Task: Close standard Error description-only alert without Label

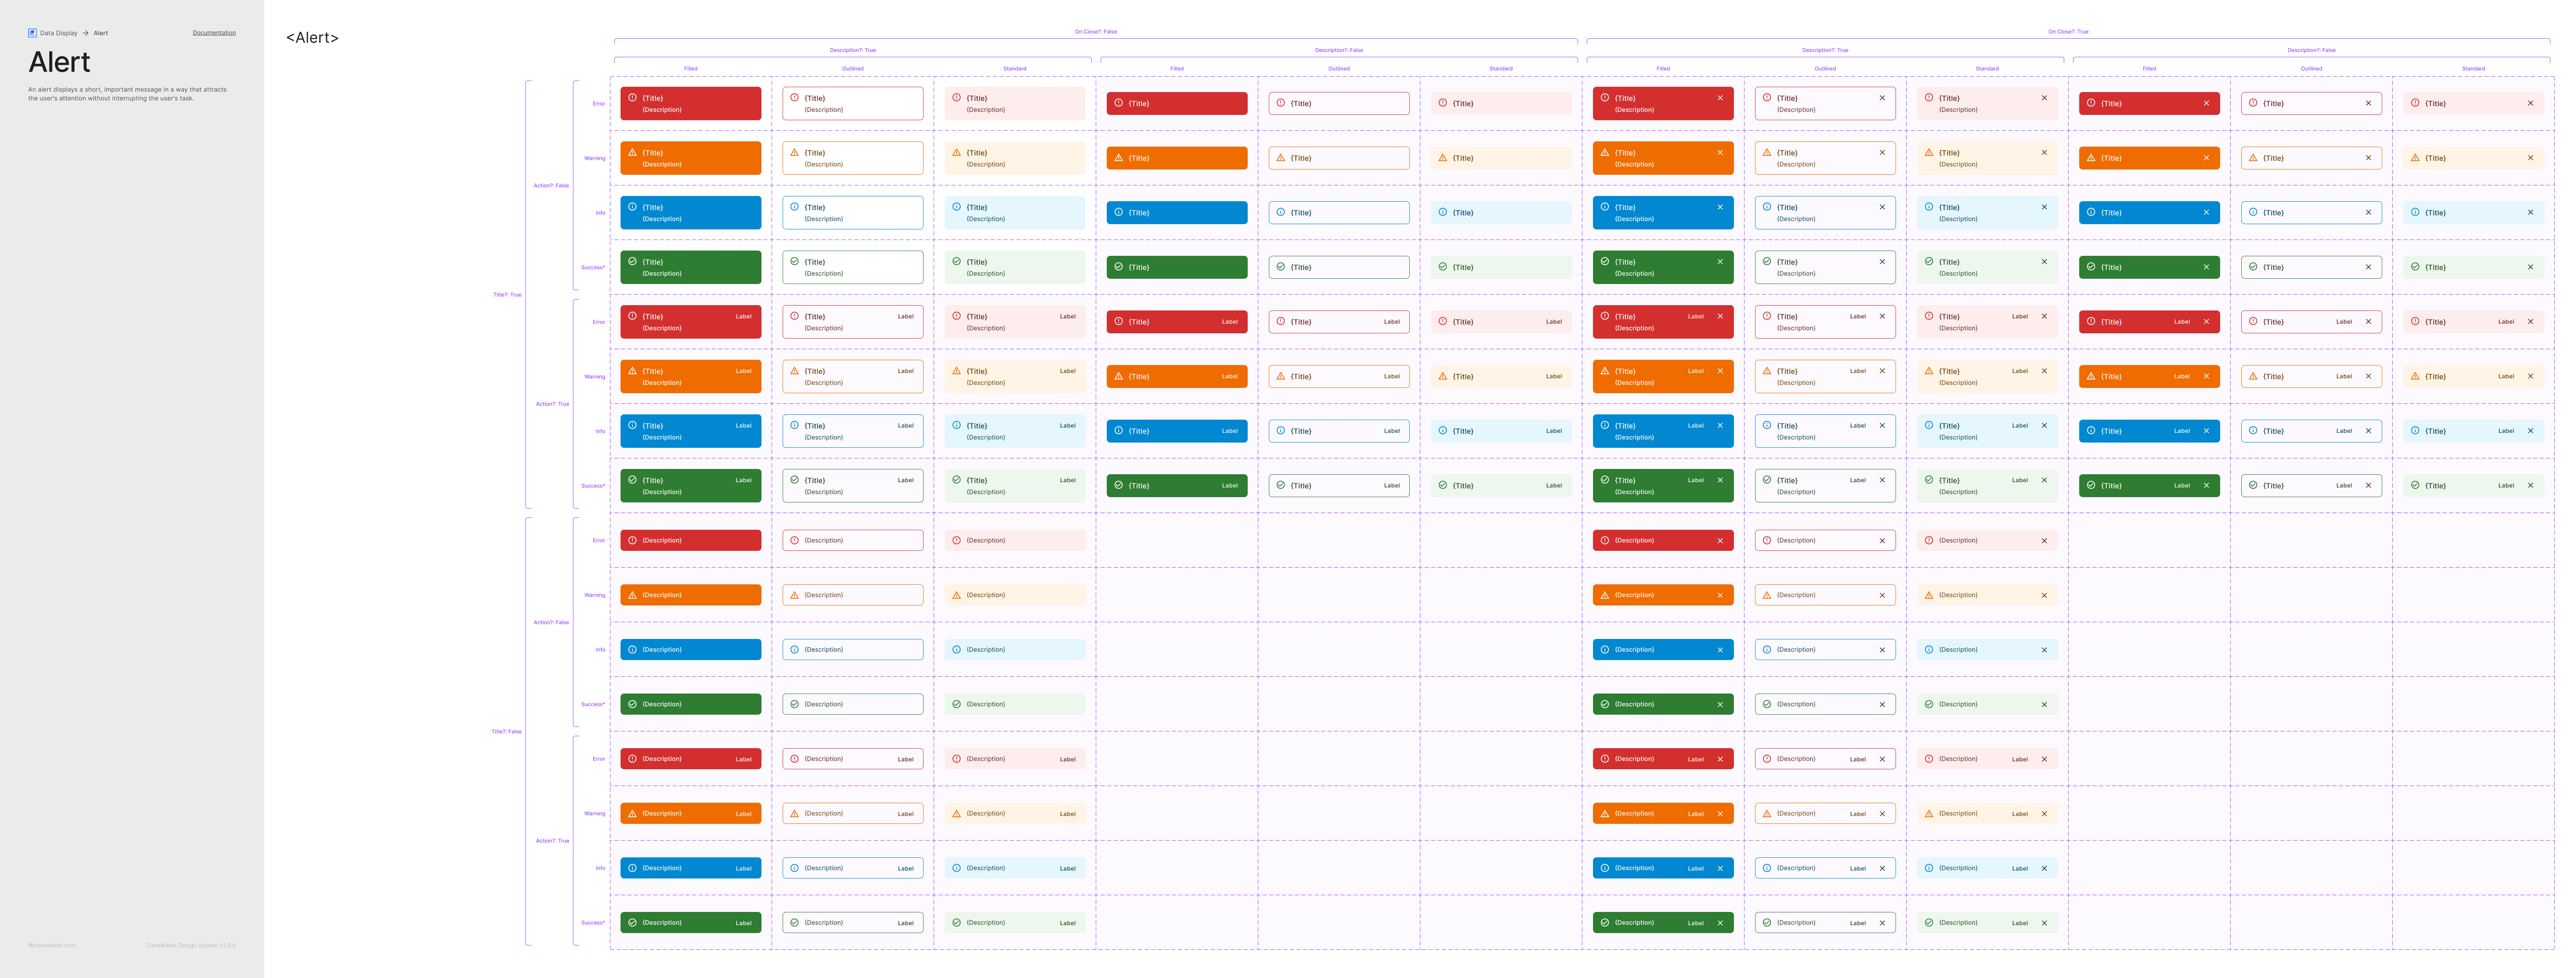Action: pyautogui.click(x=2044, y=541)
